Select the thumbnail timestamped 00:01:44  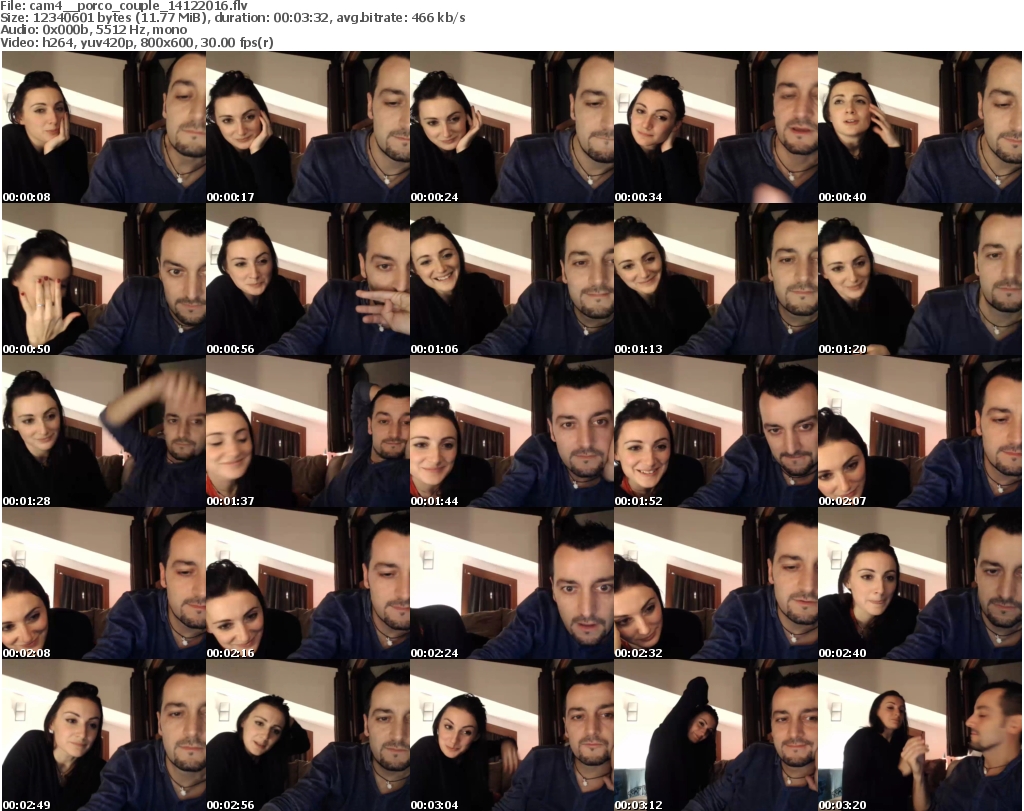pyautogui.click(x=511, y=432)
